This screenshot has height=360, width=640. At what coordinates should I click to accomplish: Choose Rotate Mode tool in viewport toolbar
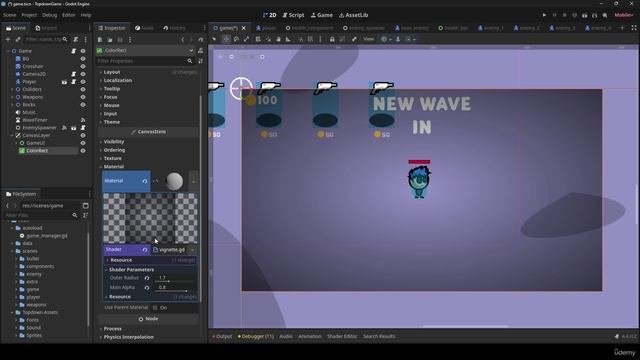(x=236, y=39)
